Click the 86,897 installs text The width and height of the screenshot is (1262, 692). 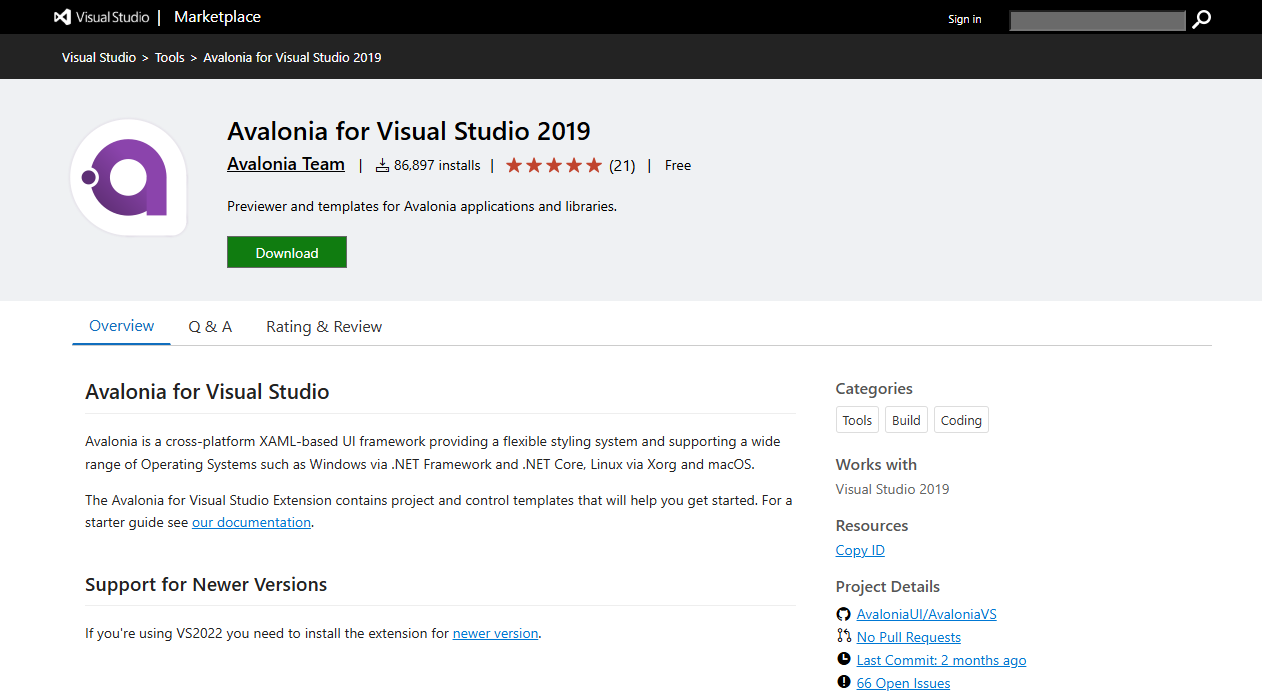pos(437,165)
